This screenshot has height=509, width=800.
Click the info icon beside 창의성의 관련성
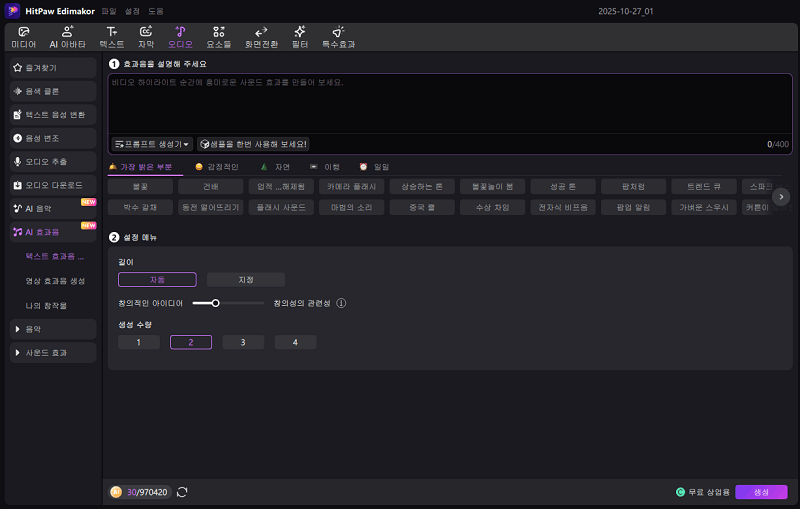tap(341, 303)
